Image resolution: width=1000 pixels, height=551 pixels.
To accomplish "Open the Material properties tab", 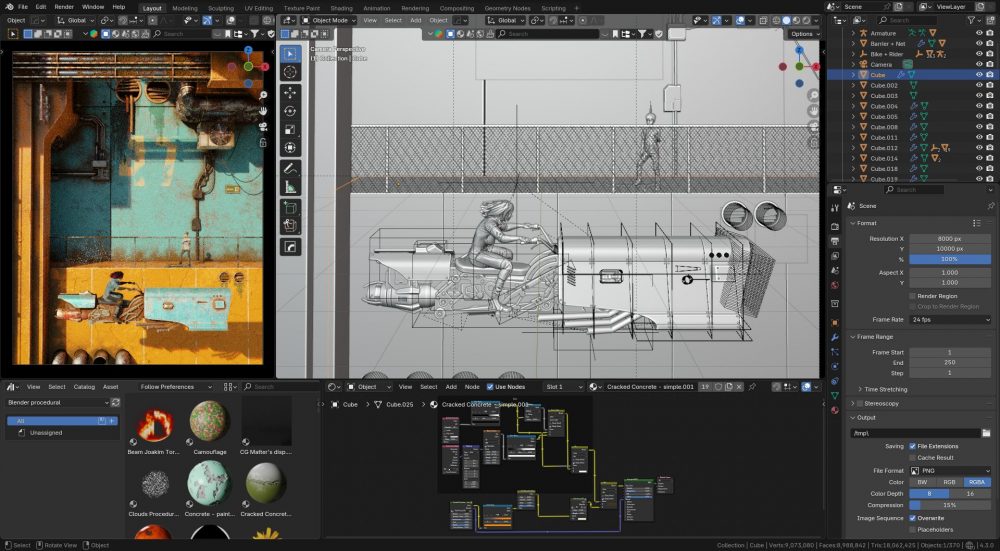I will [835, 410].
